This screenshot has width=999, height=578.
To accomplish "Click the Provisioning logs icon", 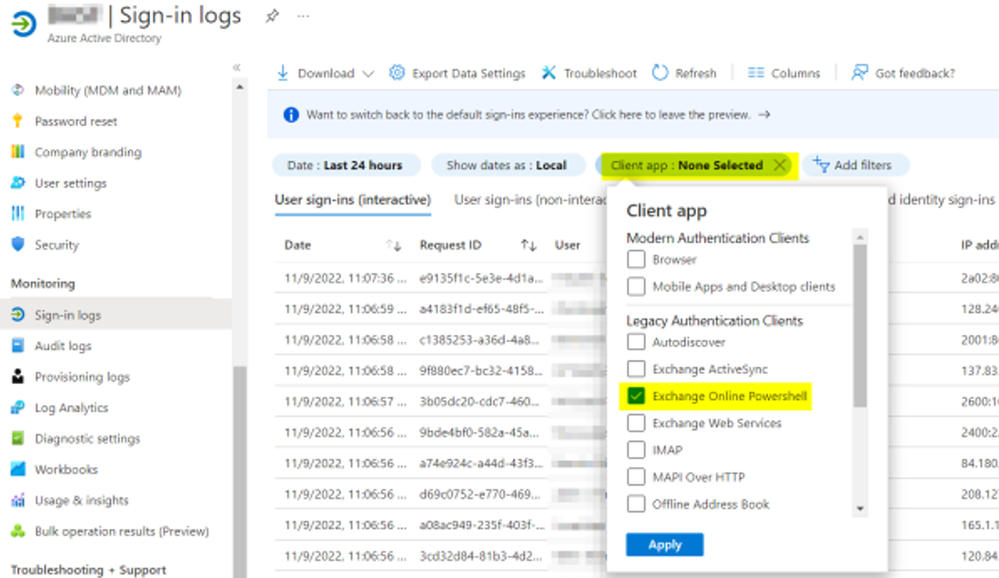I will pos(18,376).
